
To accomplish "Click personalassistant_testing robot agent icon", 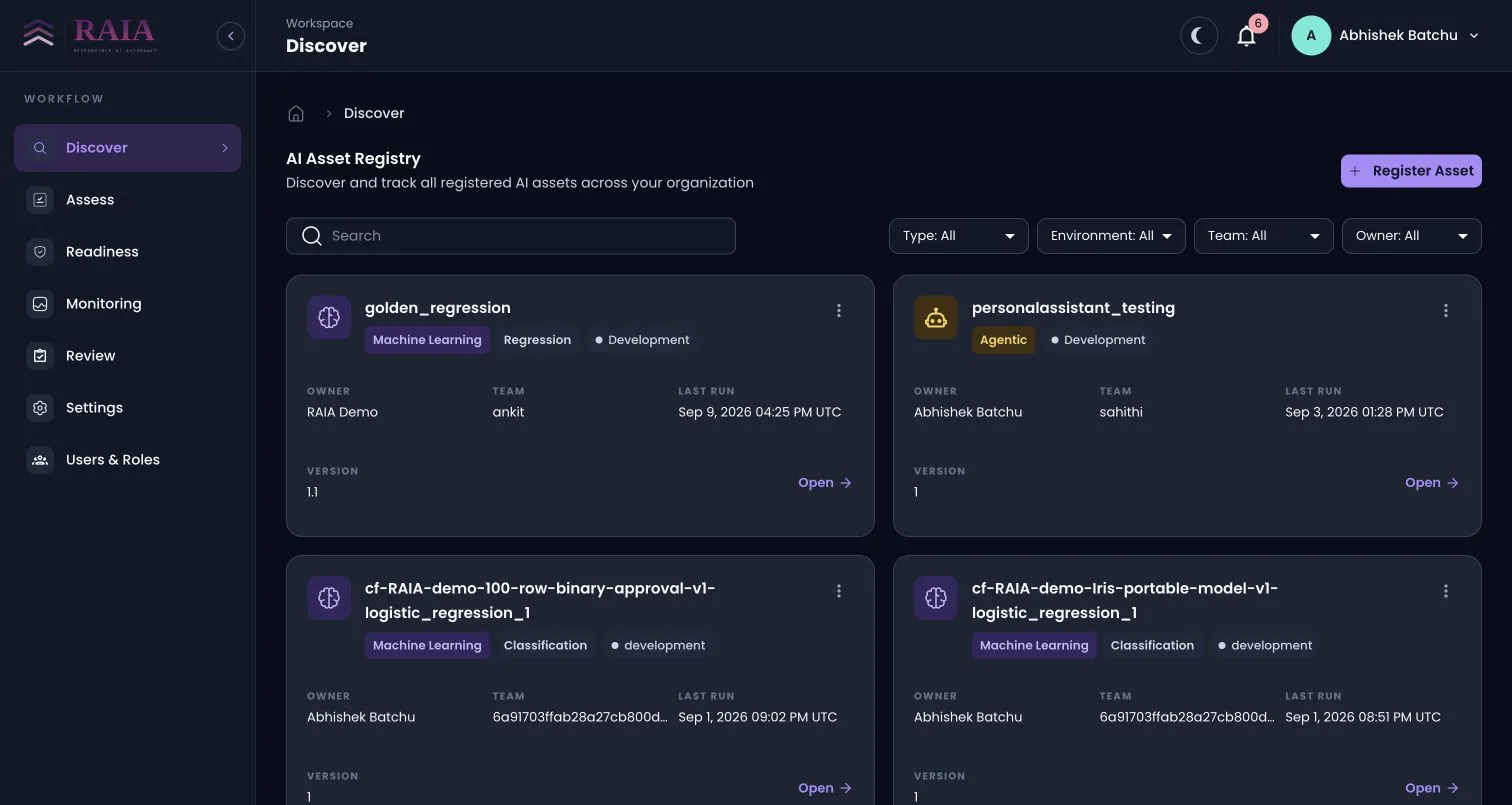I will 936,318.
